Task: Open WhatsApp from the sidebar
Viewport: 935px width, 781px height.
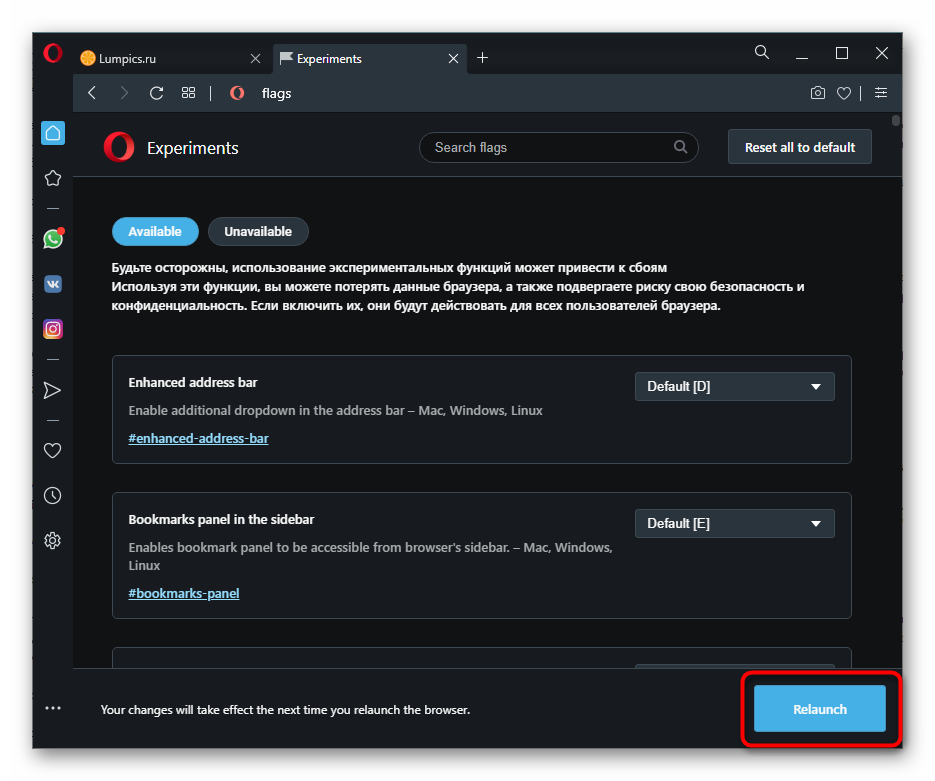Action: (x=53, y=239)
